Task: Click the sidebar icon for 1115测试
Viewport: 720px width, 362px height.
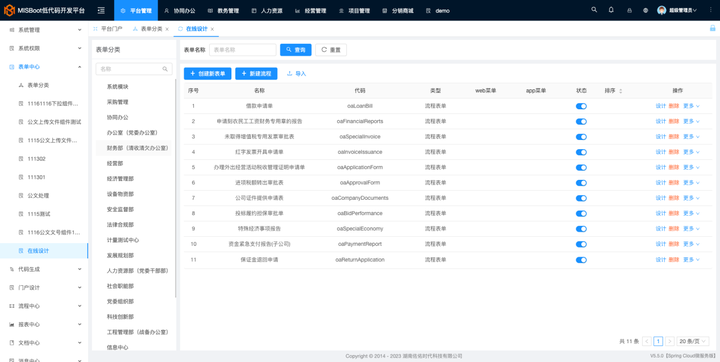Action: point(21,214)
